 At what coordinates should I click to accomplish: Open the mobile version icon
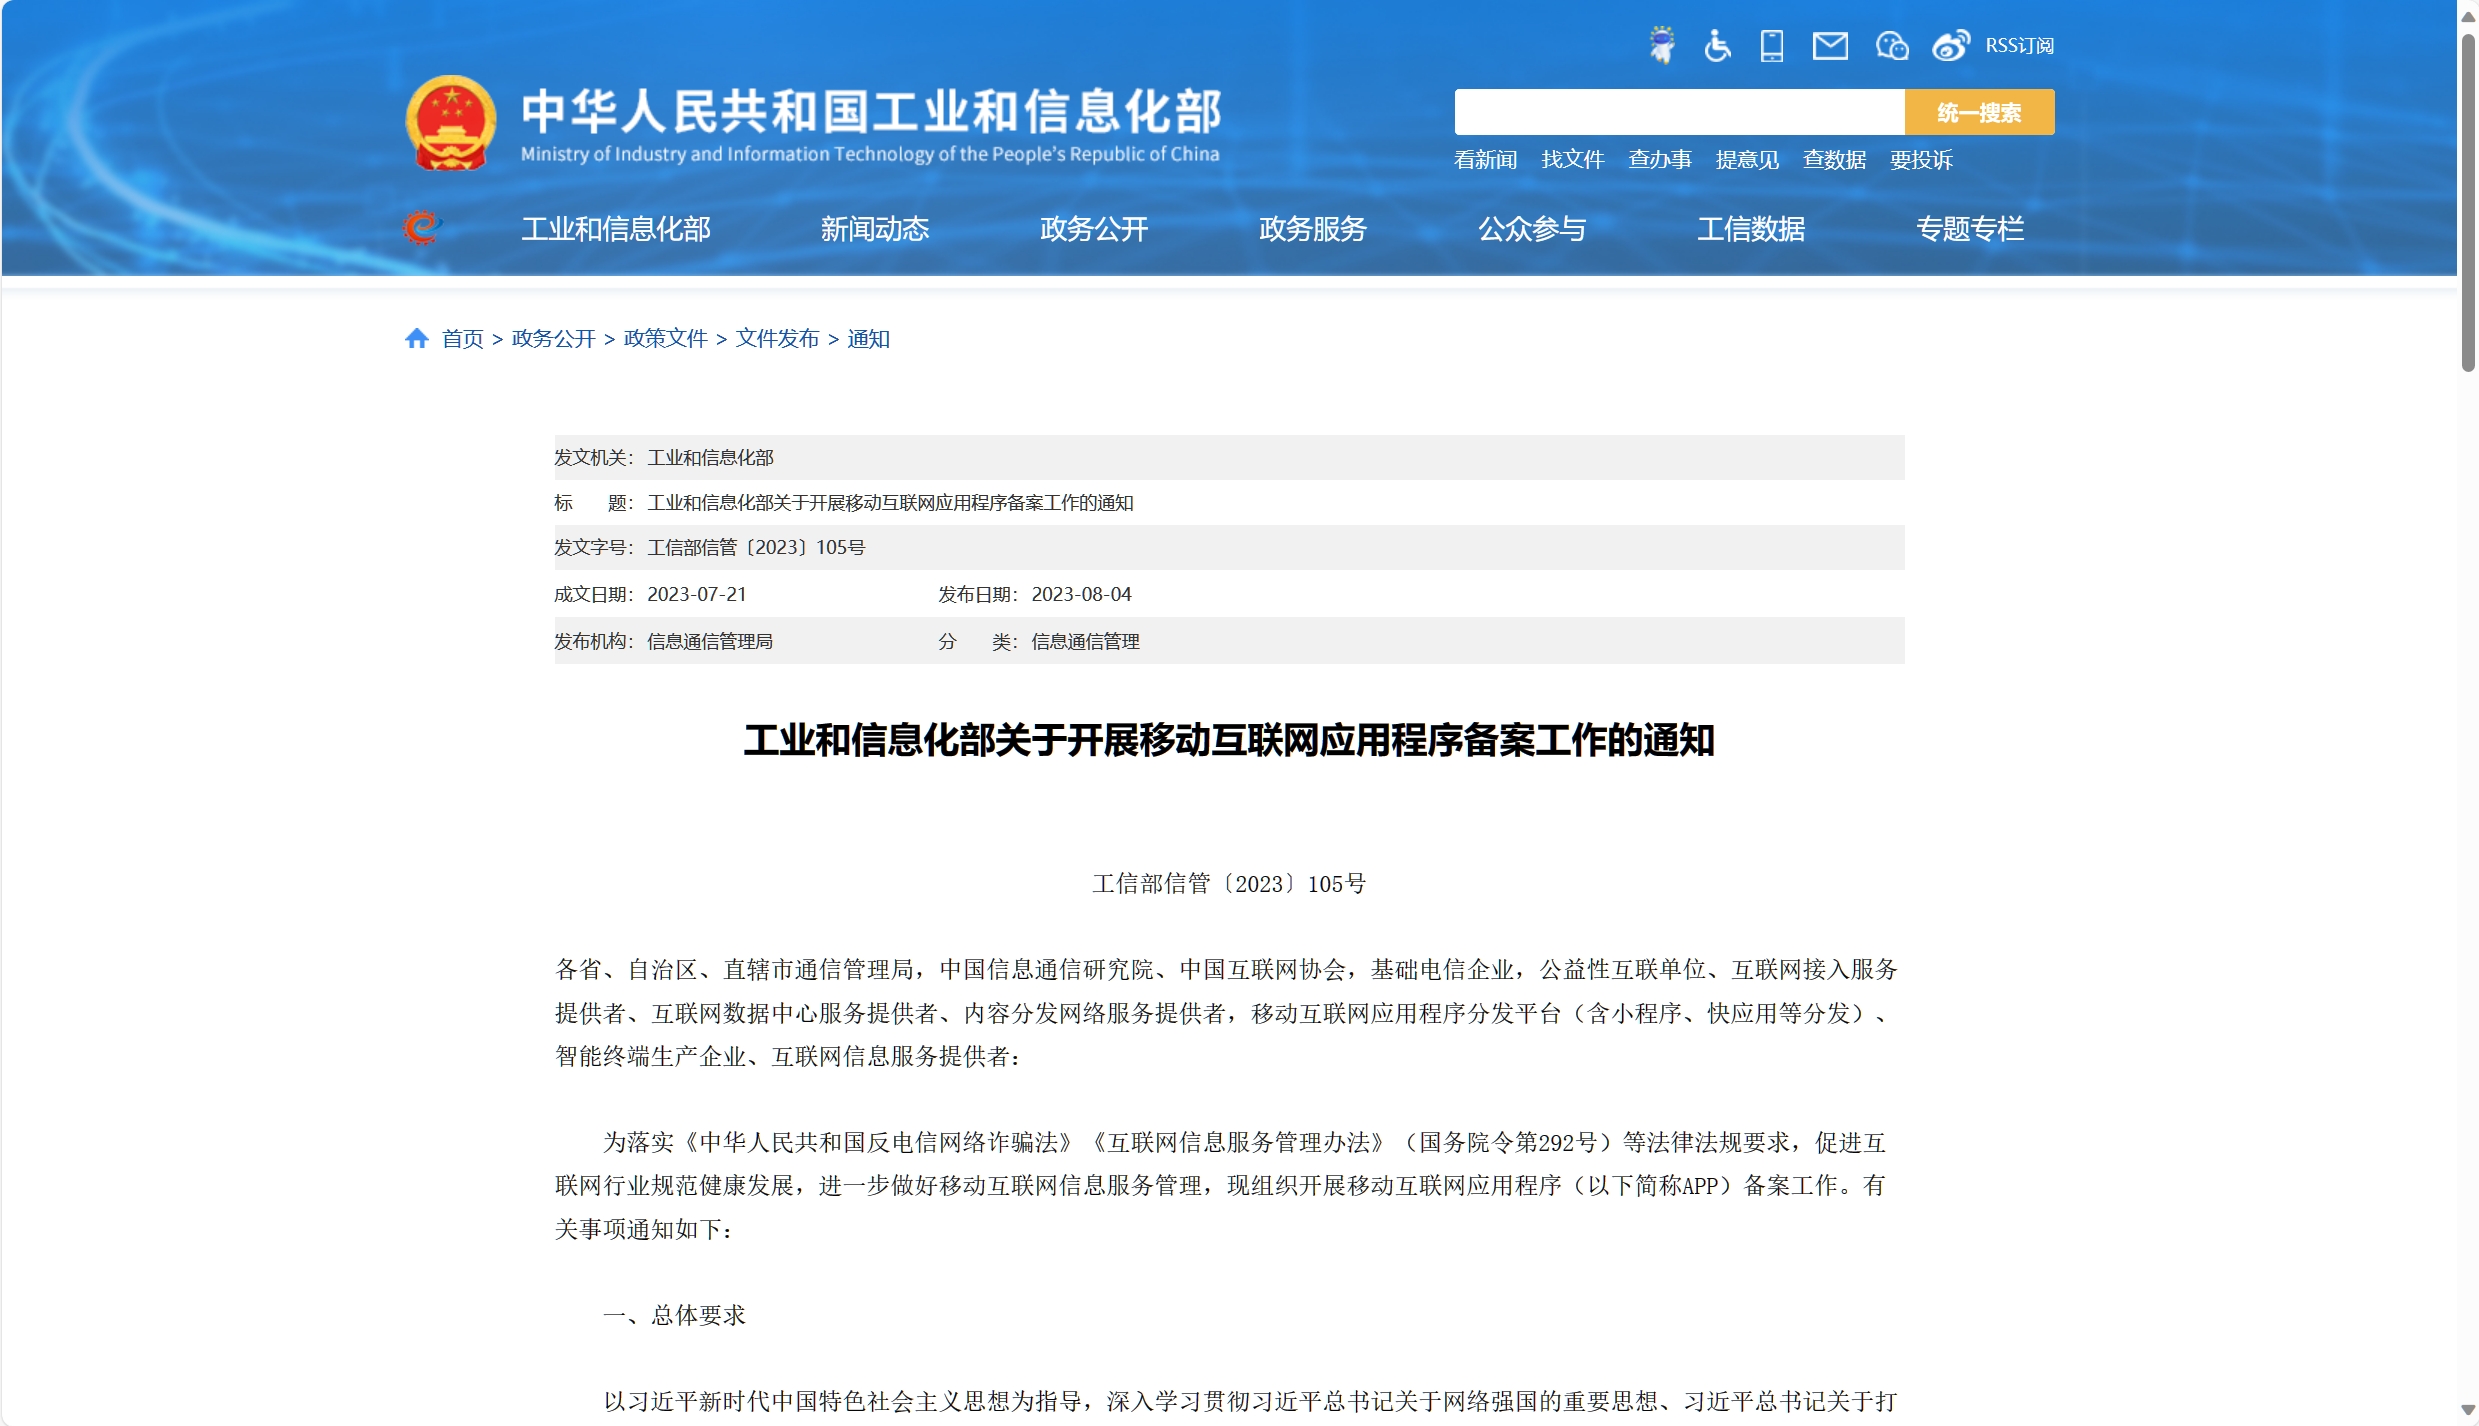(x=1771, y=45)
